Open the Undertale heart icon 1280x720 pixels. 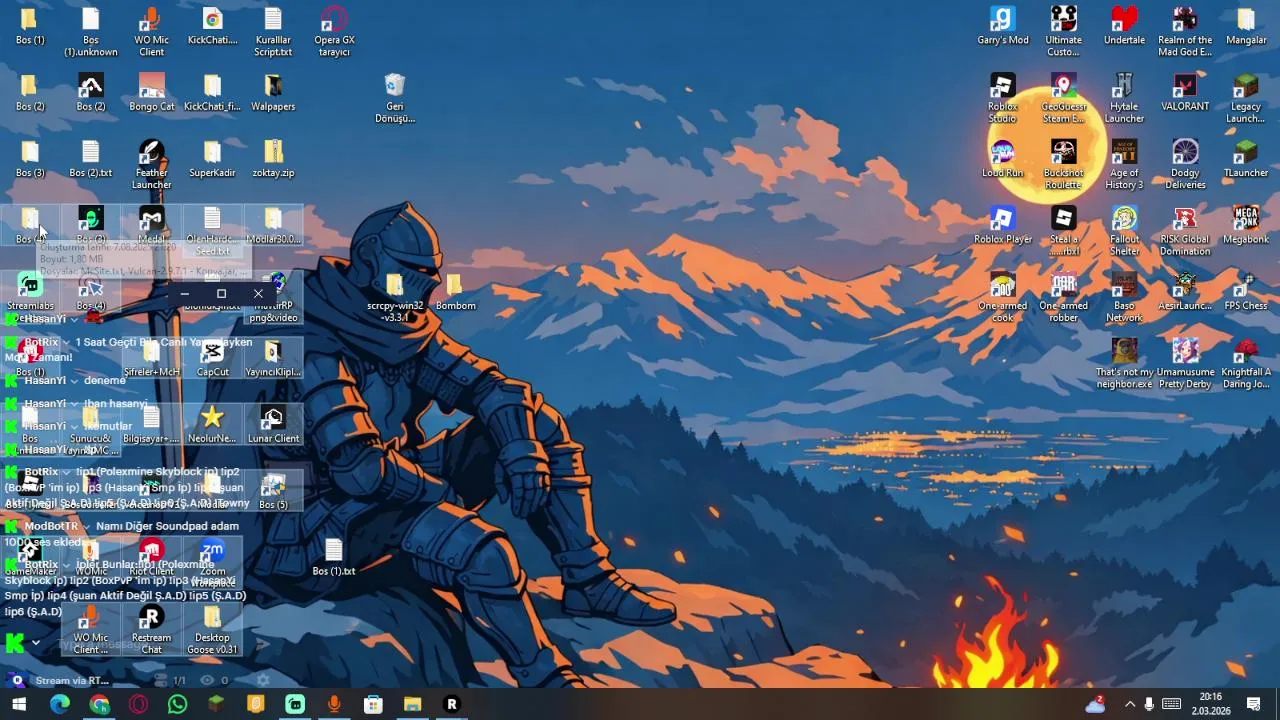point(1124,27)
